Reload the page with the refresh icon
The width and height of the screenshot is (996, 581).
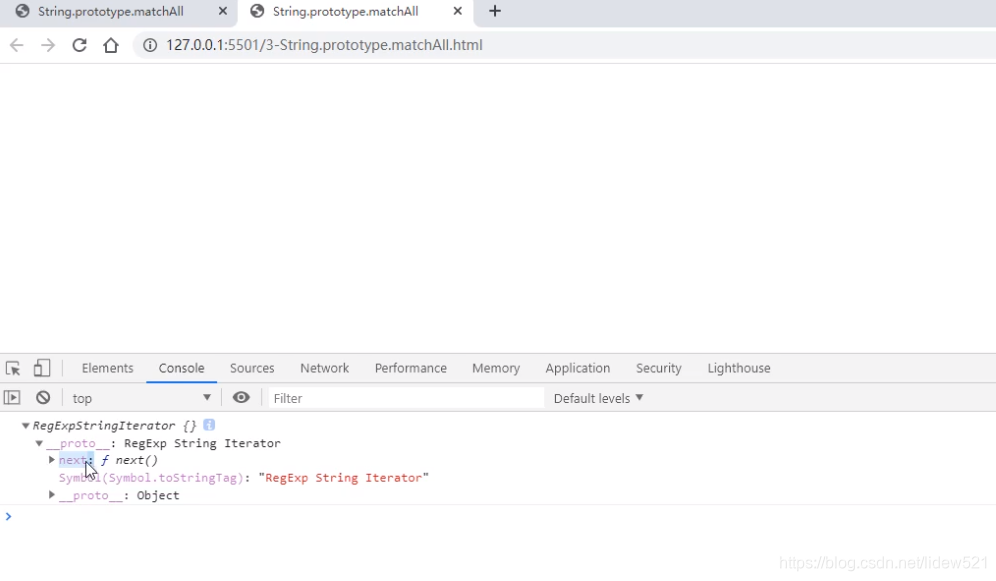[79, 45]
